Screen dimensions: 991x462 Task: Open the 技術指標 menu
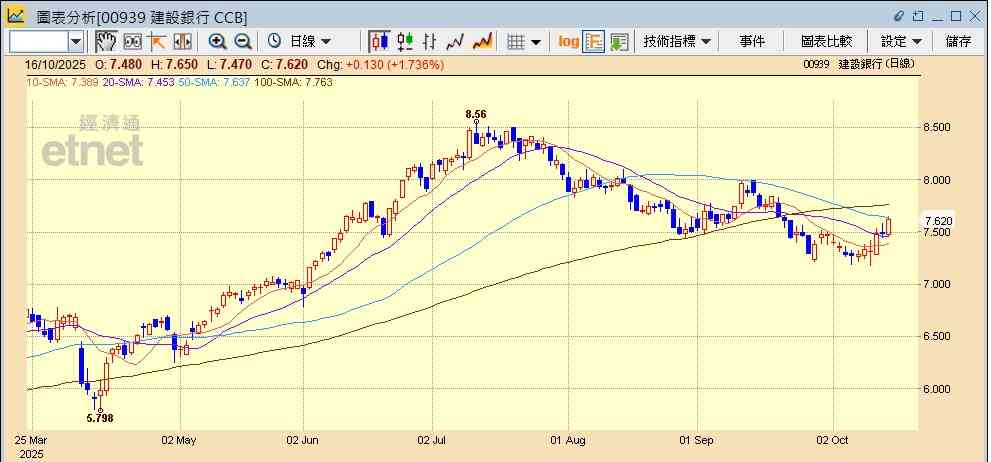tap(677, 41)
